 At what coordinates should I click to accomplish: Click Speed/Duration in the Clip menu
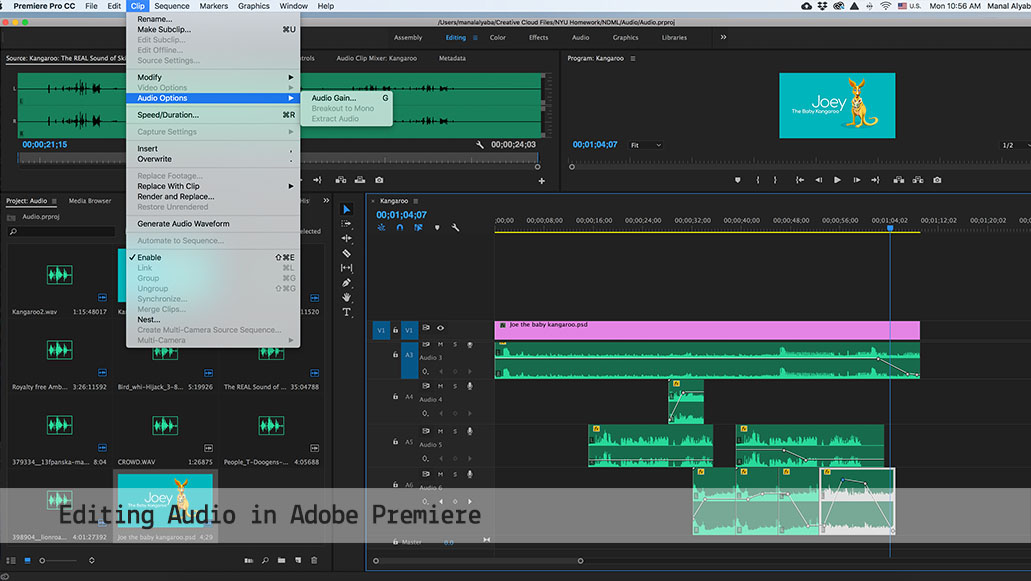pyautogui.click(x=168, y=115)
